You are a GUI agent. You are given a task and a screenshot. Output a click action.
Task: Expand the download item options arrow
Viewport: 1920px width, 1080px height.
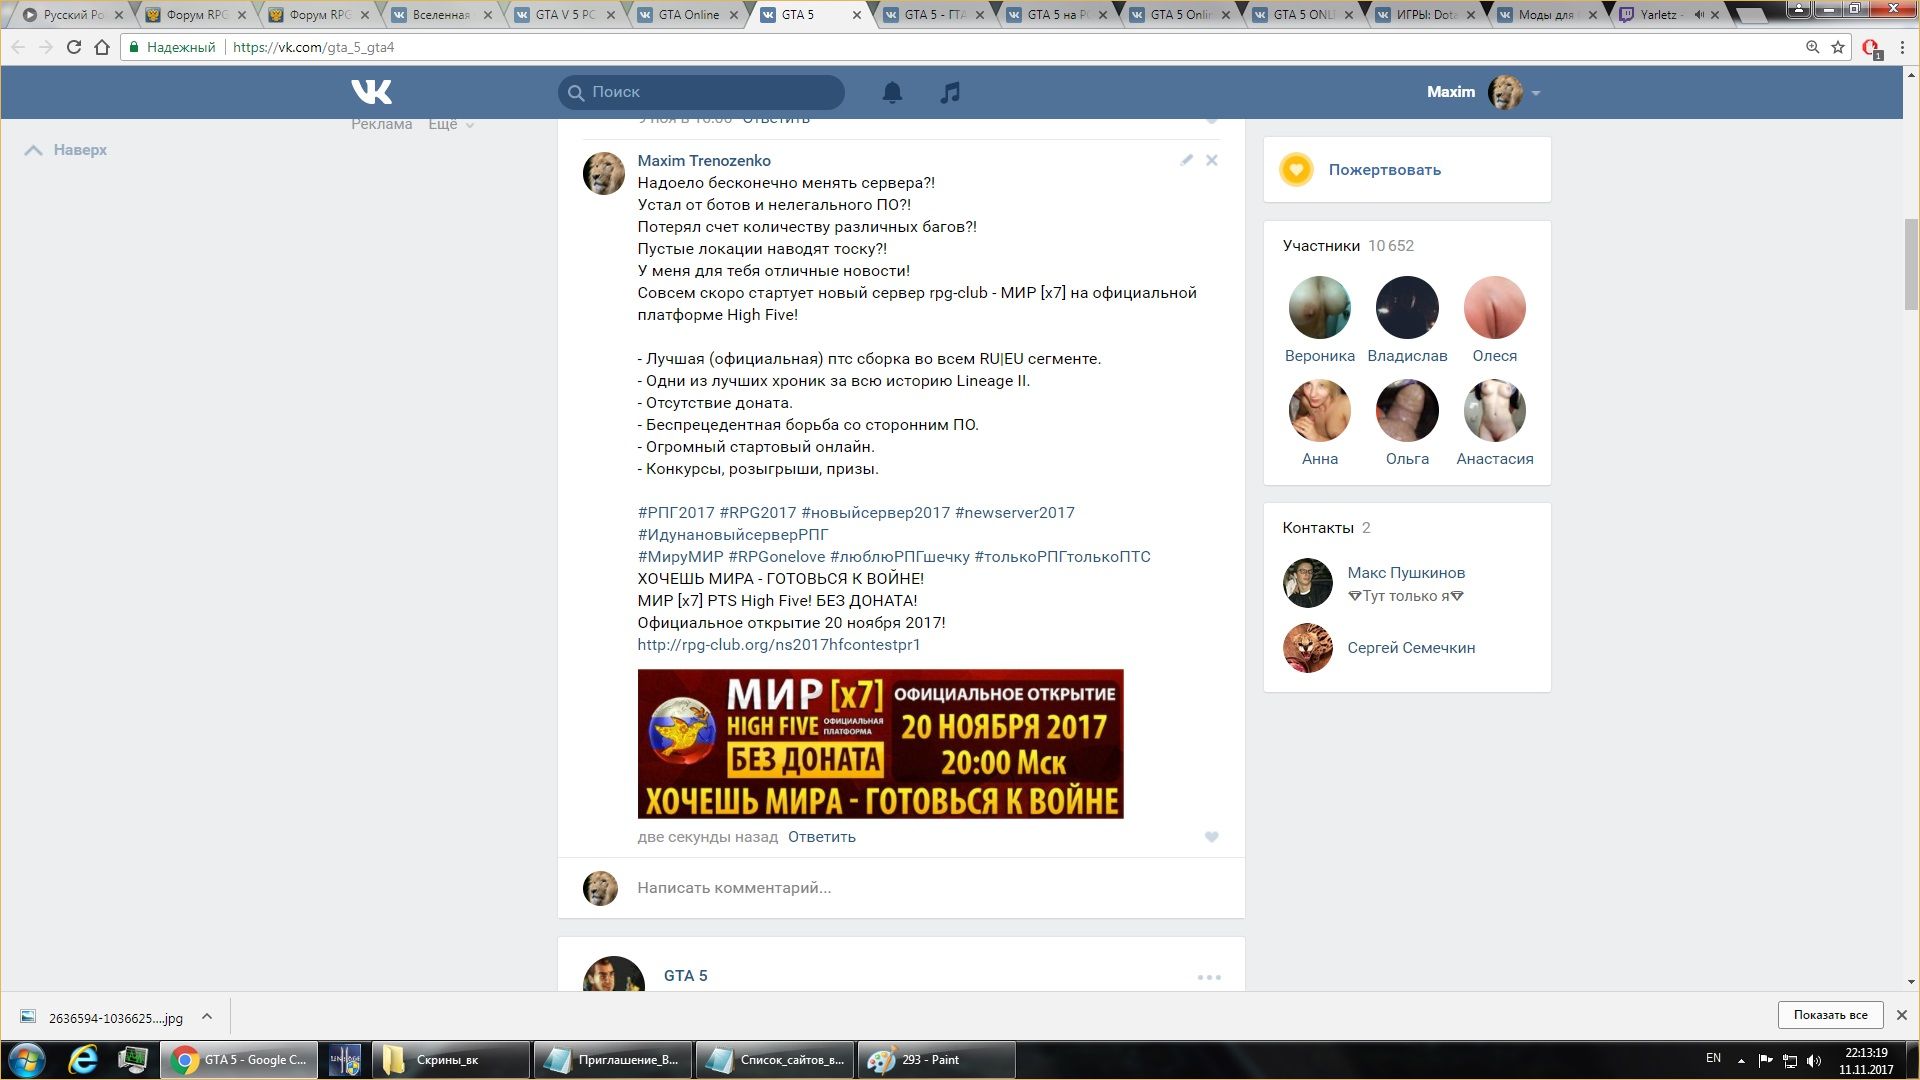click(207, 1017)
